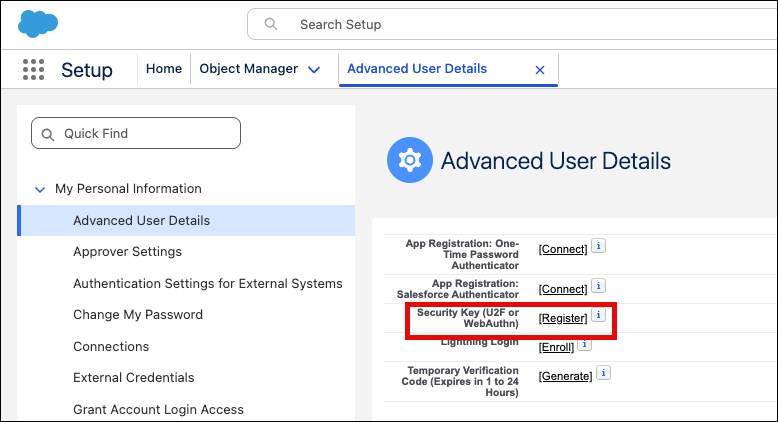
Task: Click the Salesforce cloud logo
Action: 38,23
